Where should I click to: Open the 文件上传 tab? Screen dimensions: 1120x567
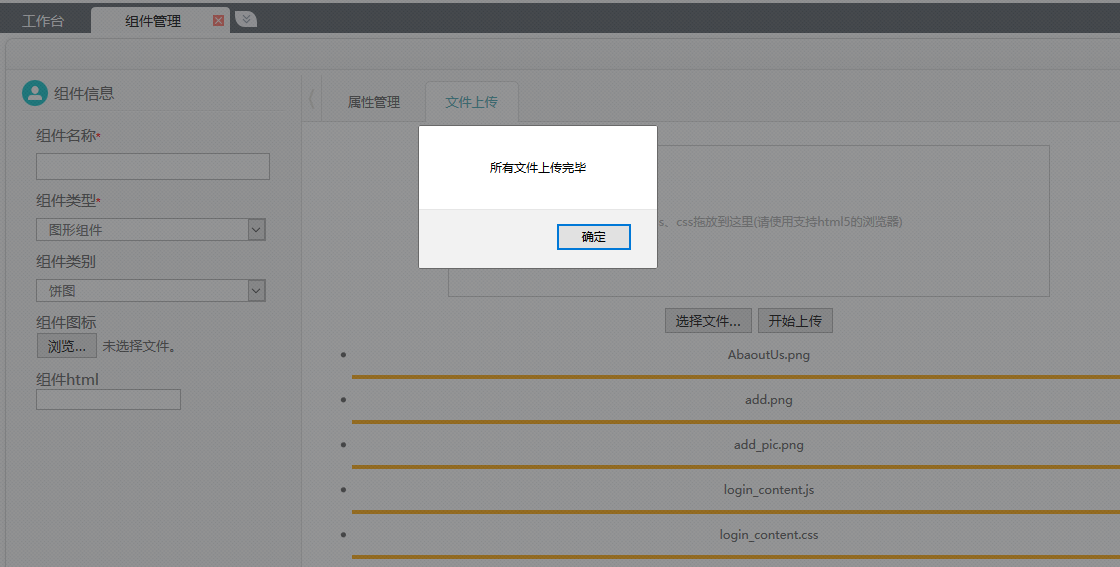(x=471, y=102)
